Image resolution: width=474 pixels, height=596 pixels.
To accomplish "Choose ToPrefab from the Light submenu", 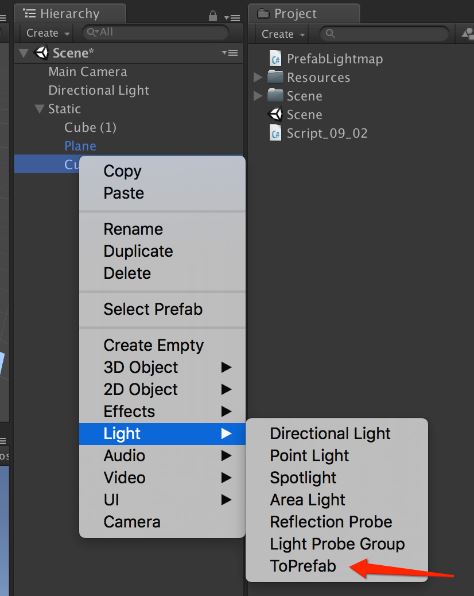I will (303, 566).
